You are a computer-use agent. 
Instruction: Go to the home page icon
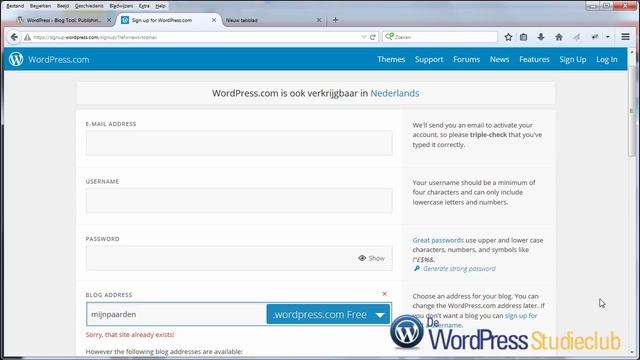coord(559,37)
